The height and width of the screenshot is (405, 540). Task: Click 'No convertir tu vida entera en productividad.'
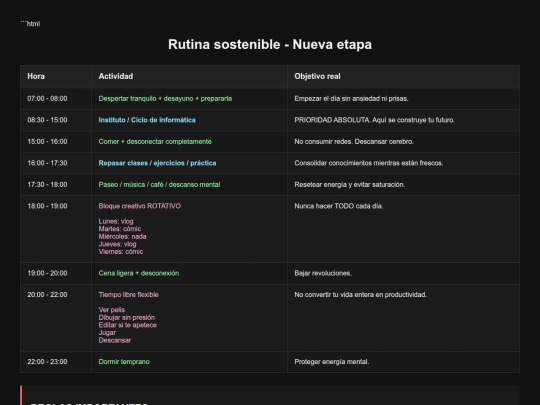pos(361,294)
